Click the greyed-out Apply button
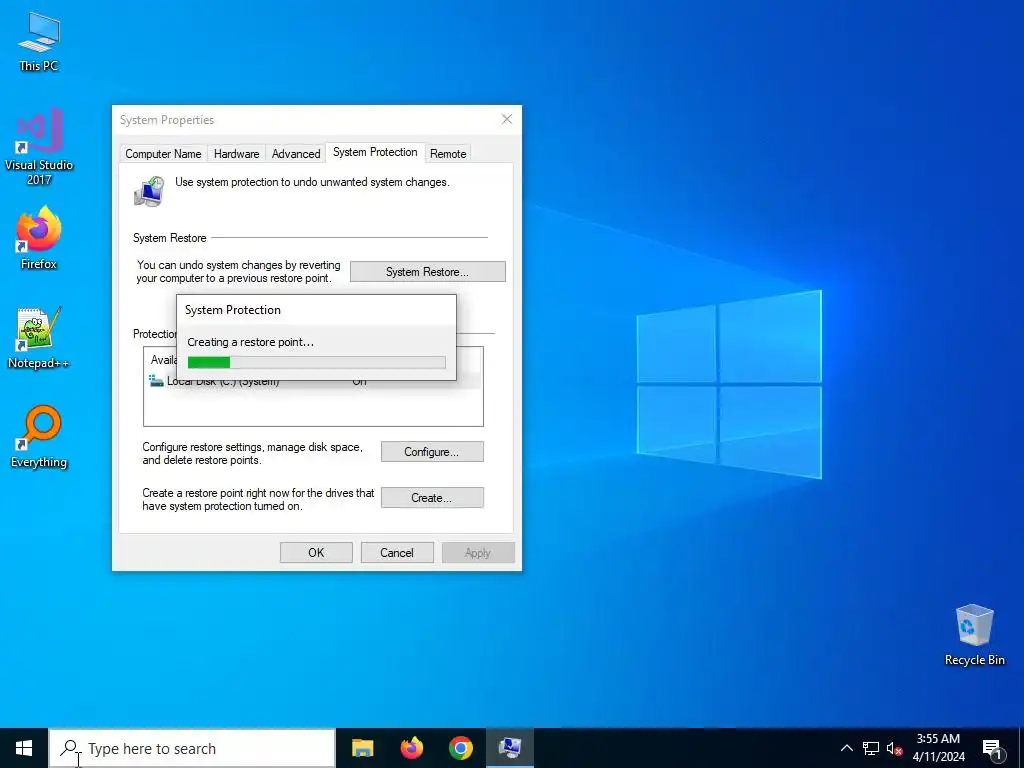The width and height of the screenshot is (1024, 768). click(x=478, y=552)
